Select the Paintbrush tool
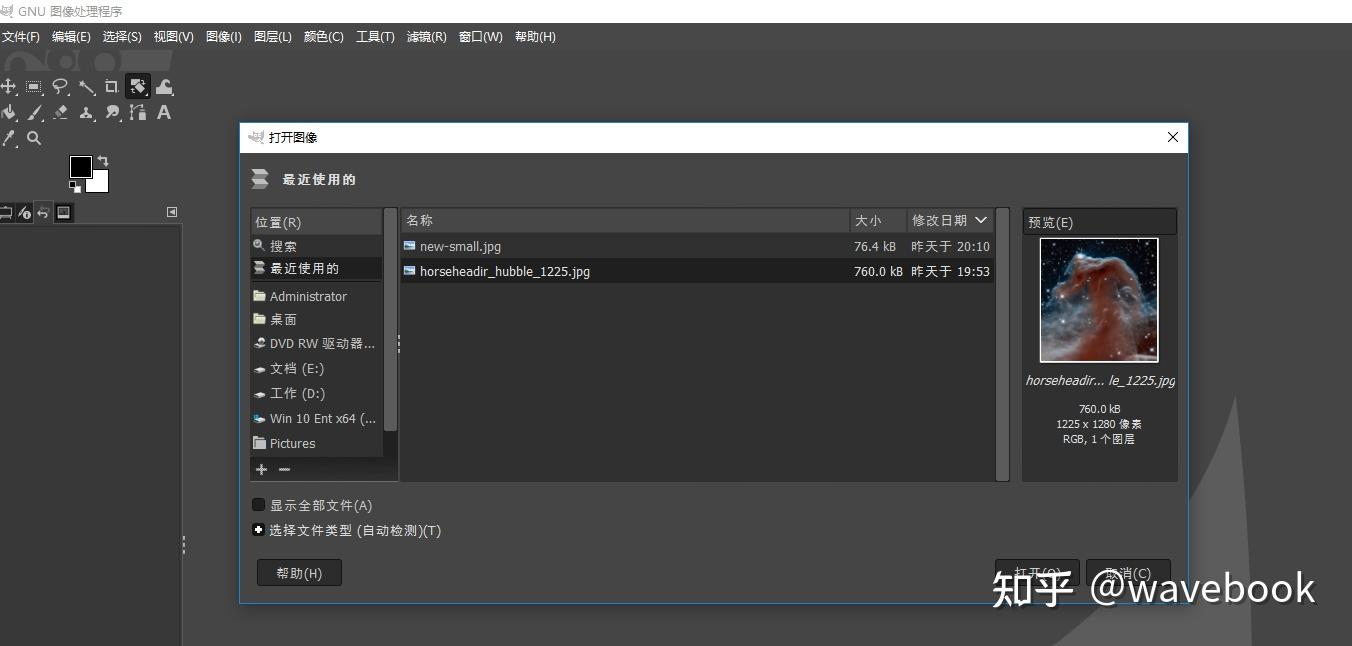The width and height of the screenshot is (1352, 646). pos(34,113)
